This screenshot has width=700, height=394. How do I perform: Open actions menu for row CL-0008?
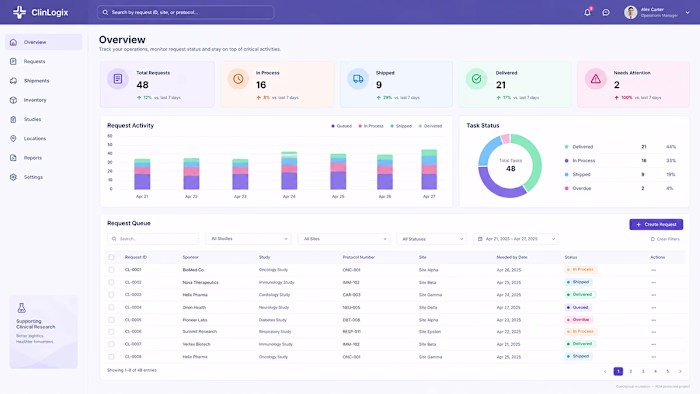(x=654, y=357)
